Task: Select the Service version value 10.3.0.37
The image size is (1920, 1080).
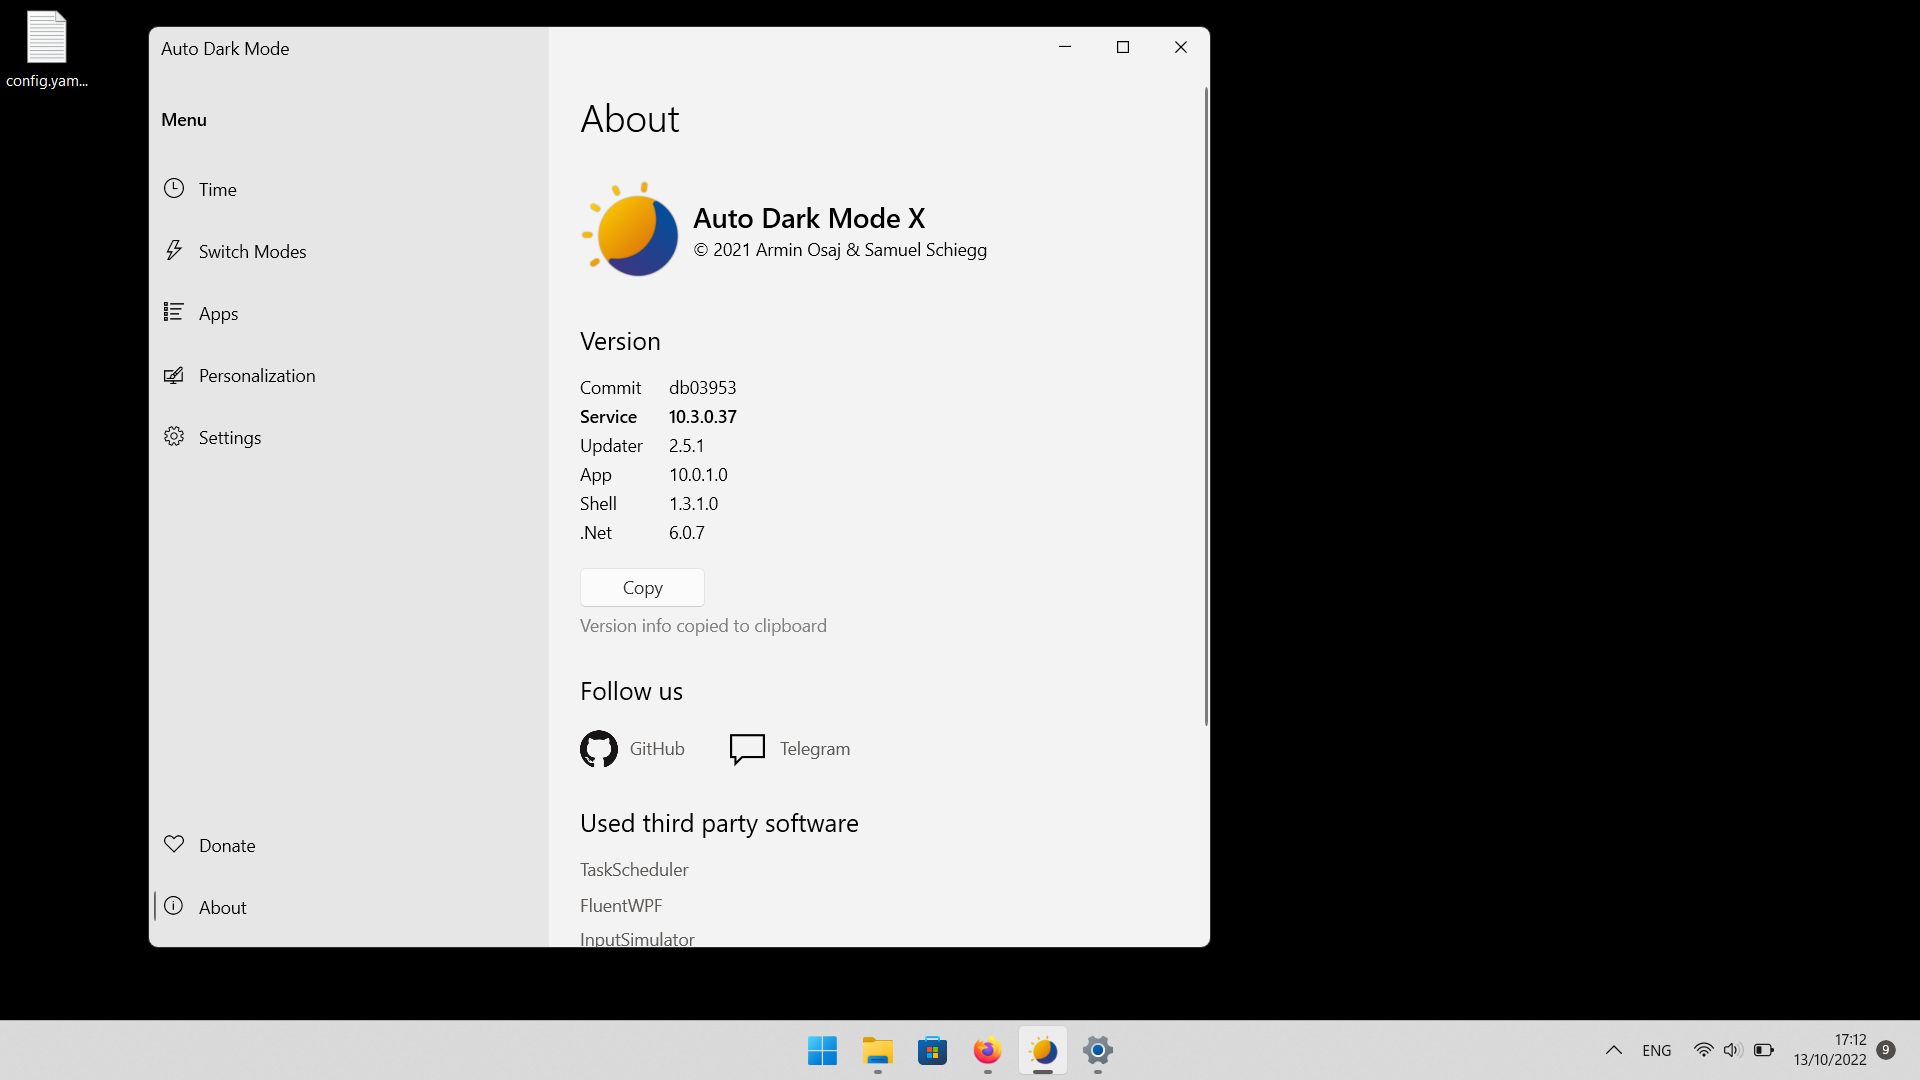Action: (703, 416)
